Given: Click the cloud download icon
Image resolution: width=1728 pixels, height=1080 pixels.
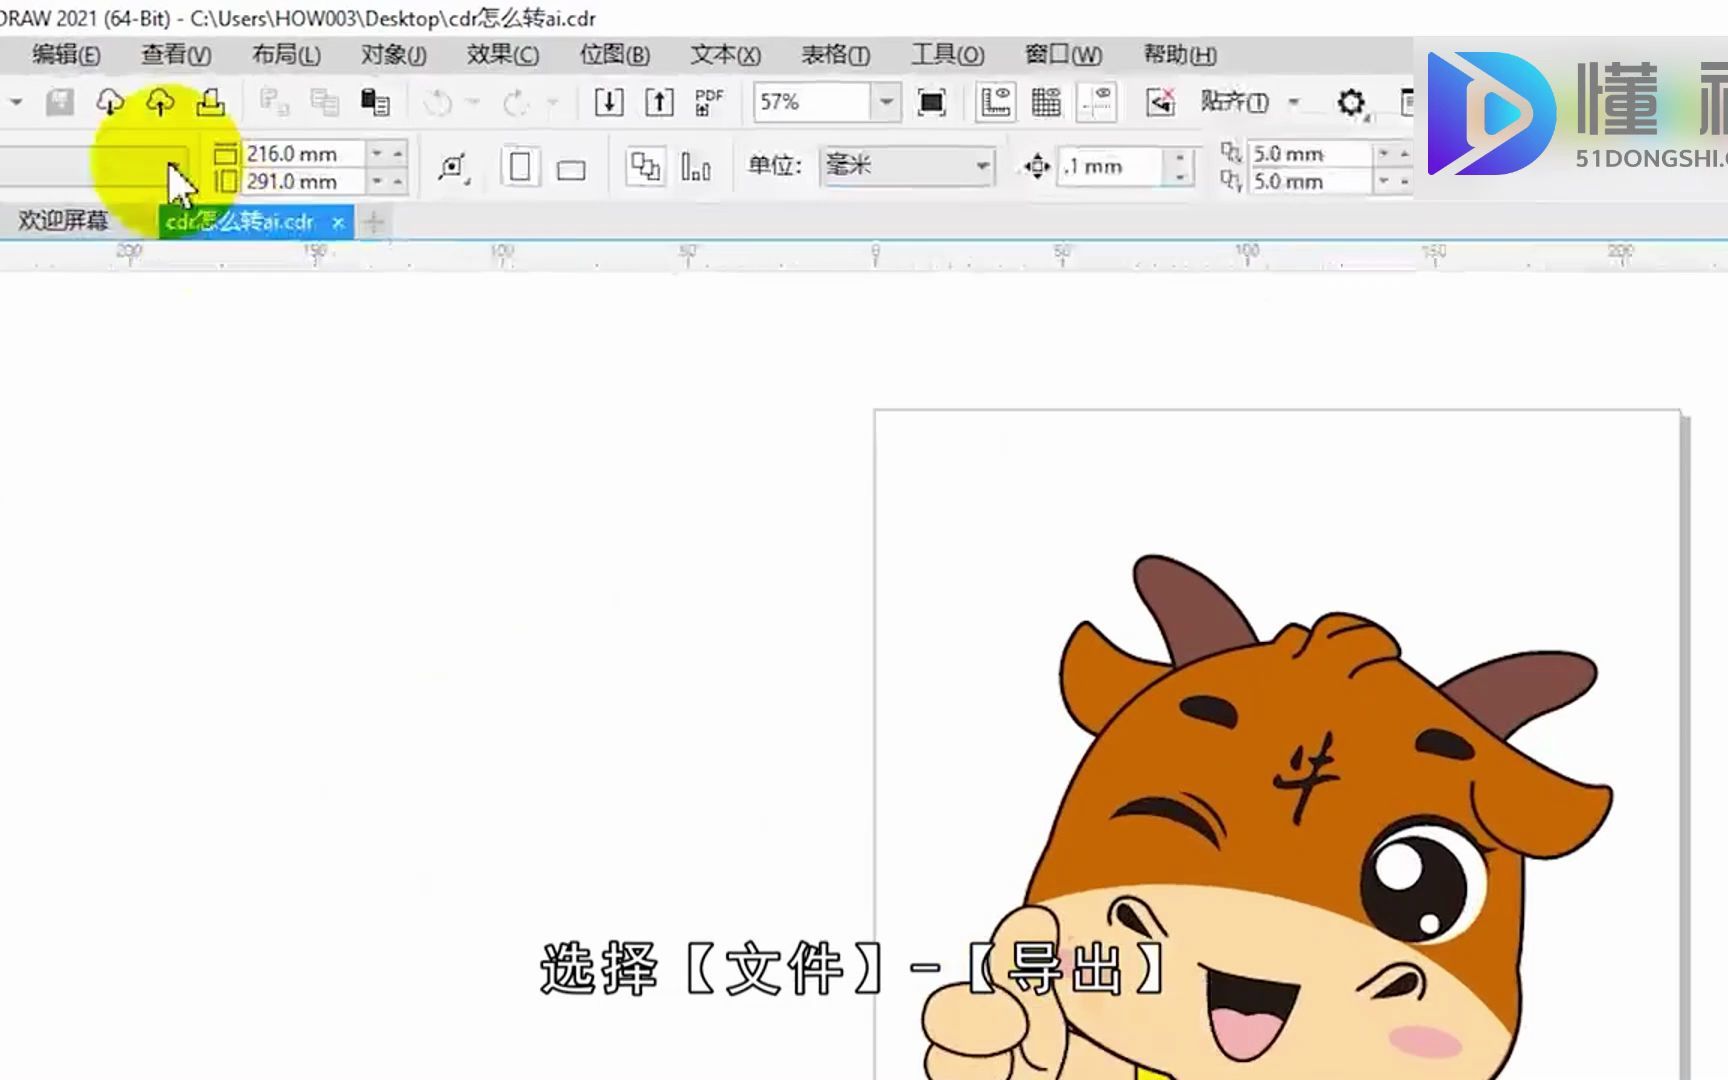Looking at the screenshot, I should coord(110,102).
